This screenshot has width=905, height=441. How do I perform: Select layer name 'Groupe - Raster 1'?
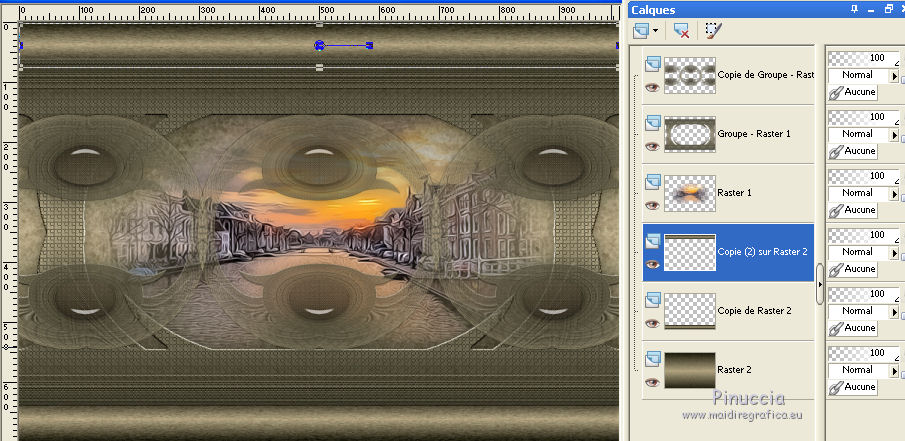[x=754, y=133]
